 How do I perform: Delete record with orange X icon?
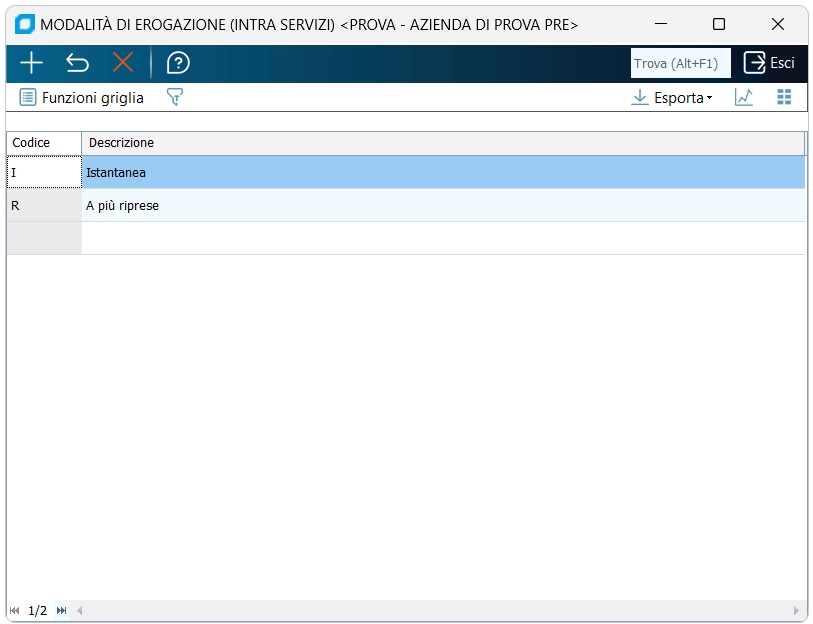tap(123, 62)
